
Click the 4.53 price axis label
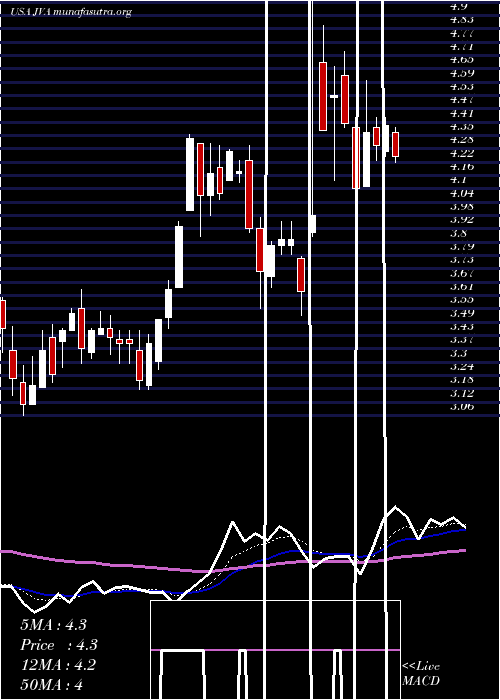(x=462, y=86)
